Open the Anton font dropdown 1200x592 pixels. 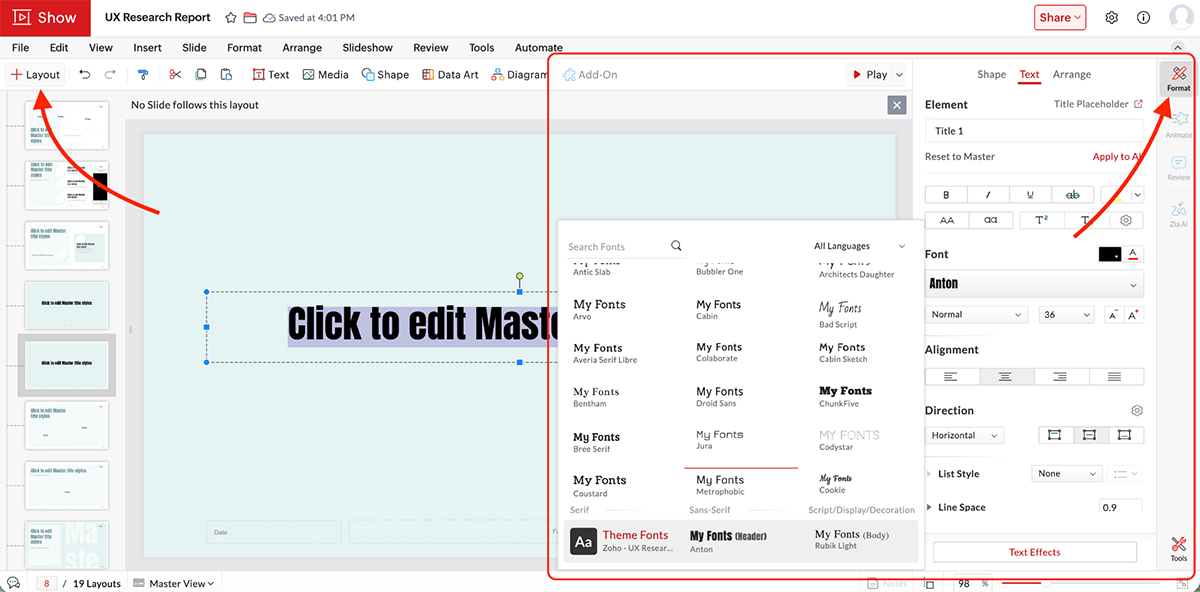pyautogui.click(x=1034, y=283)
